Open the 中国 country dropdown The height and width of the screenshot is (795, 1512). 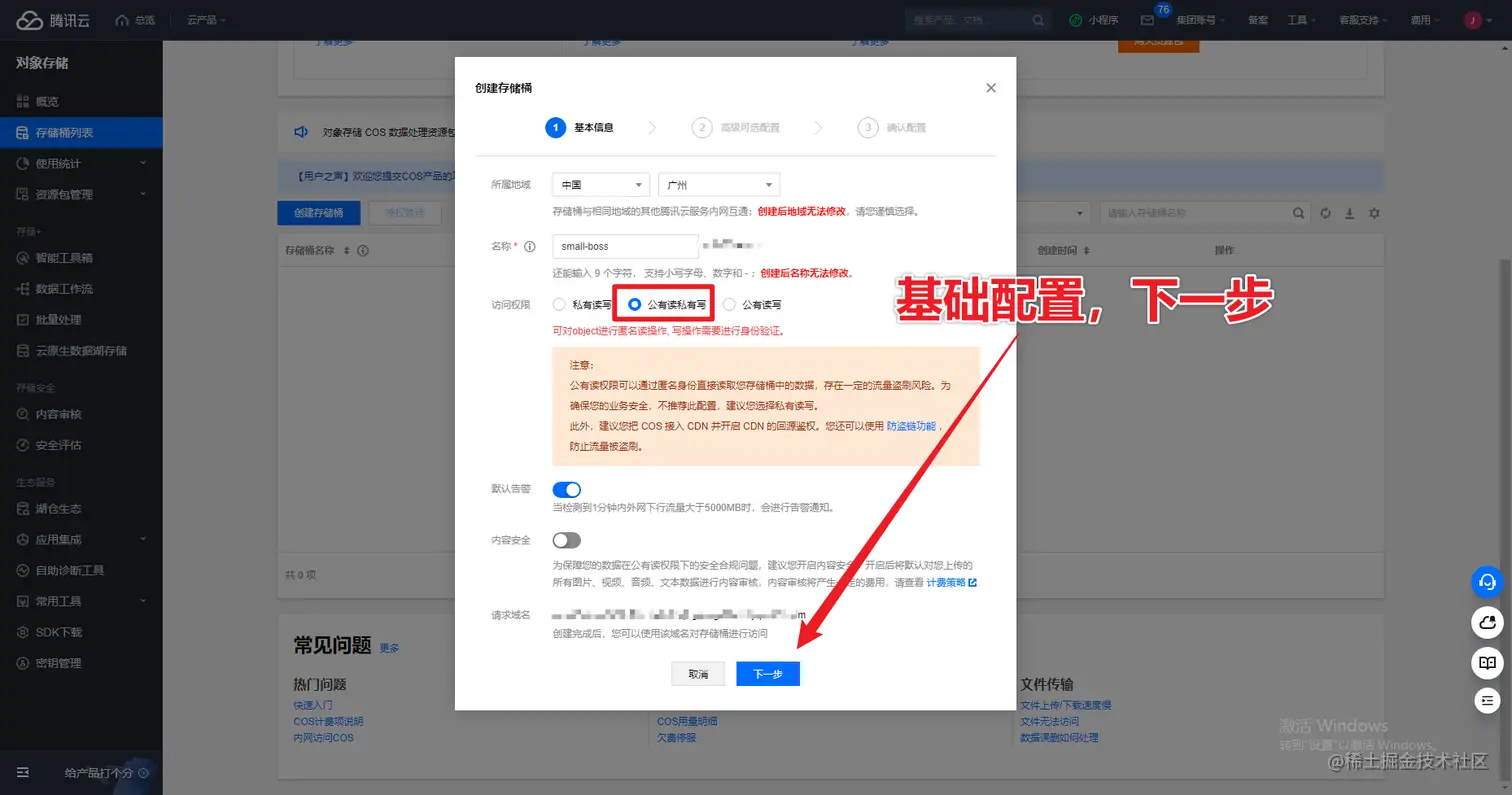point(601,185)
